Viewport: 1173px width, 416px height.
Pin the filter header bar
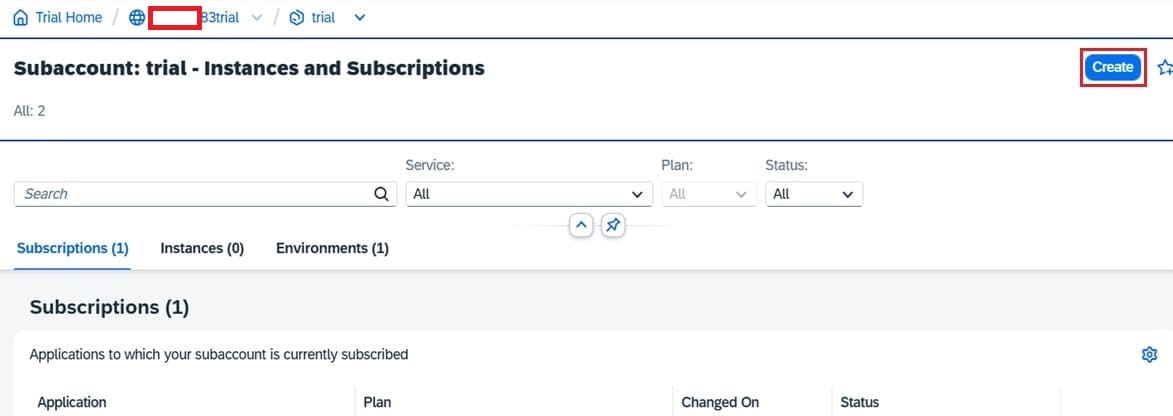click(613, 225)
